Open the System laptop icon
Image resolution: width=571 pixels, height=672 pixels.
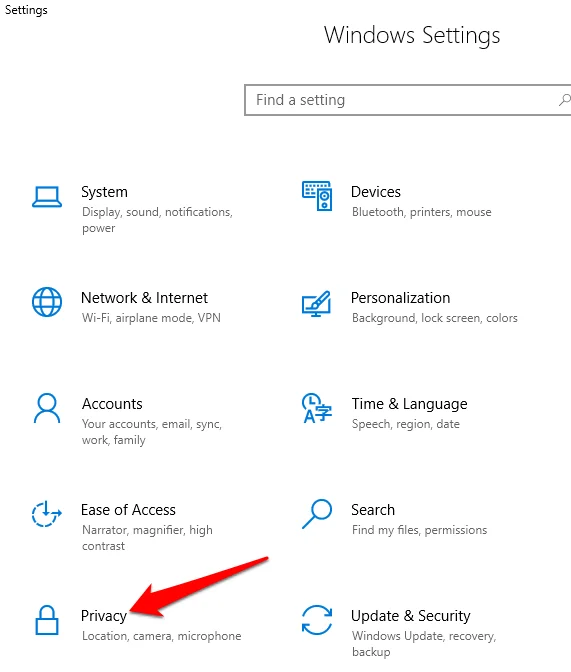[x=47, y=197]
